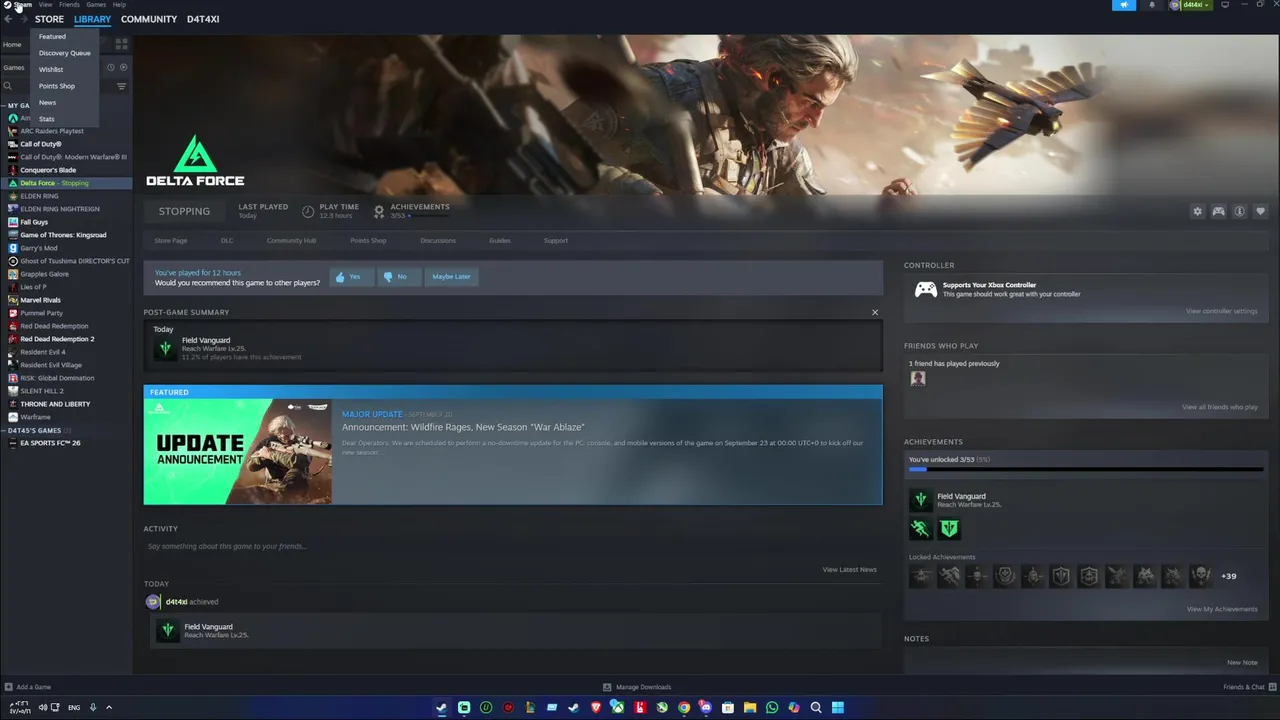Image resolution: width=1280 pixels, height=720 pixels.
Task: Open the Games menu
Action: [x=96, y=5]
